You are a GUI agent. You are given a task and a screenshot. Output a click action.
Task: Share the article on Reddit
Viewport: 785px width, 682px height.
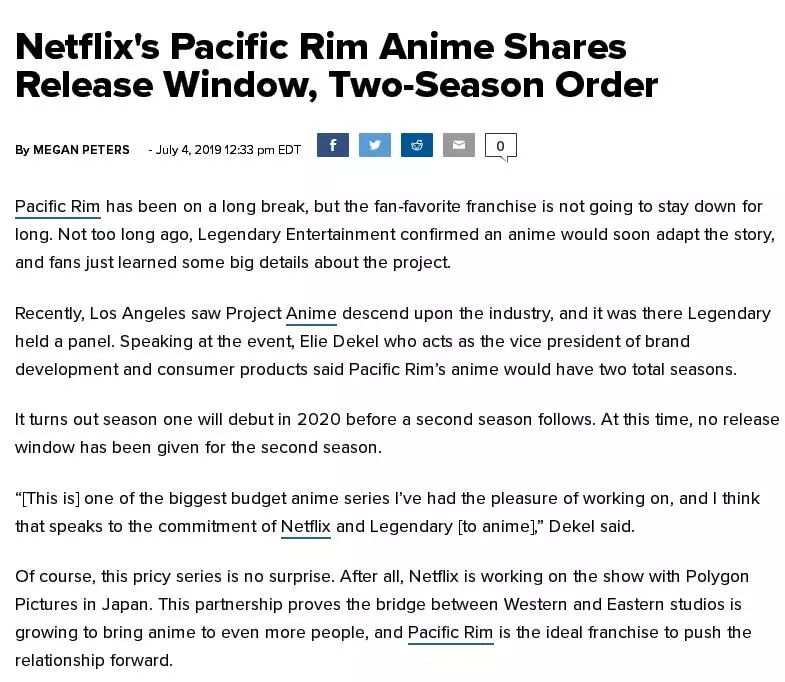[x=416, y=145]
